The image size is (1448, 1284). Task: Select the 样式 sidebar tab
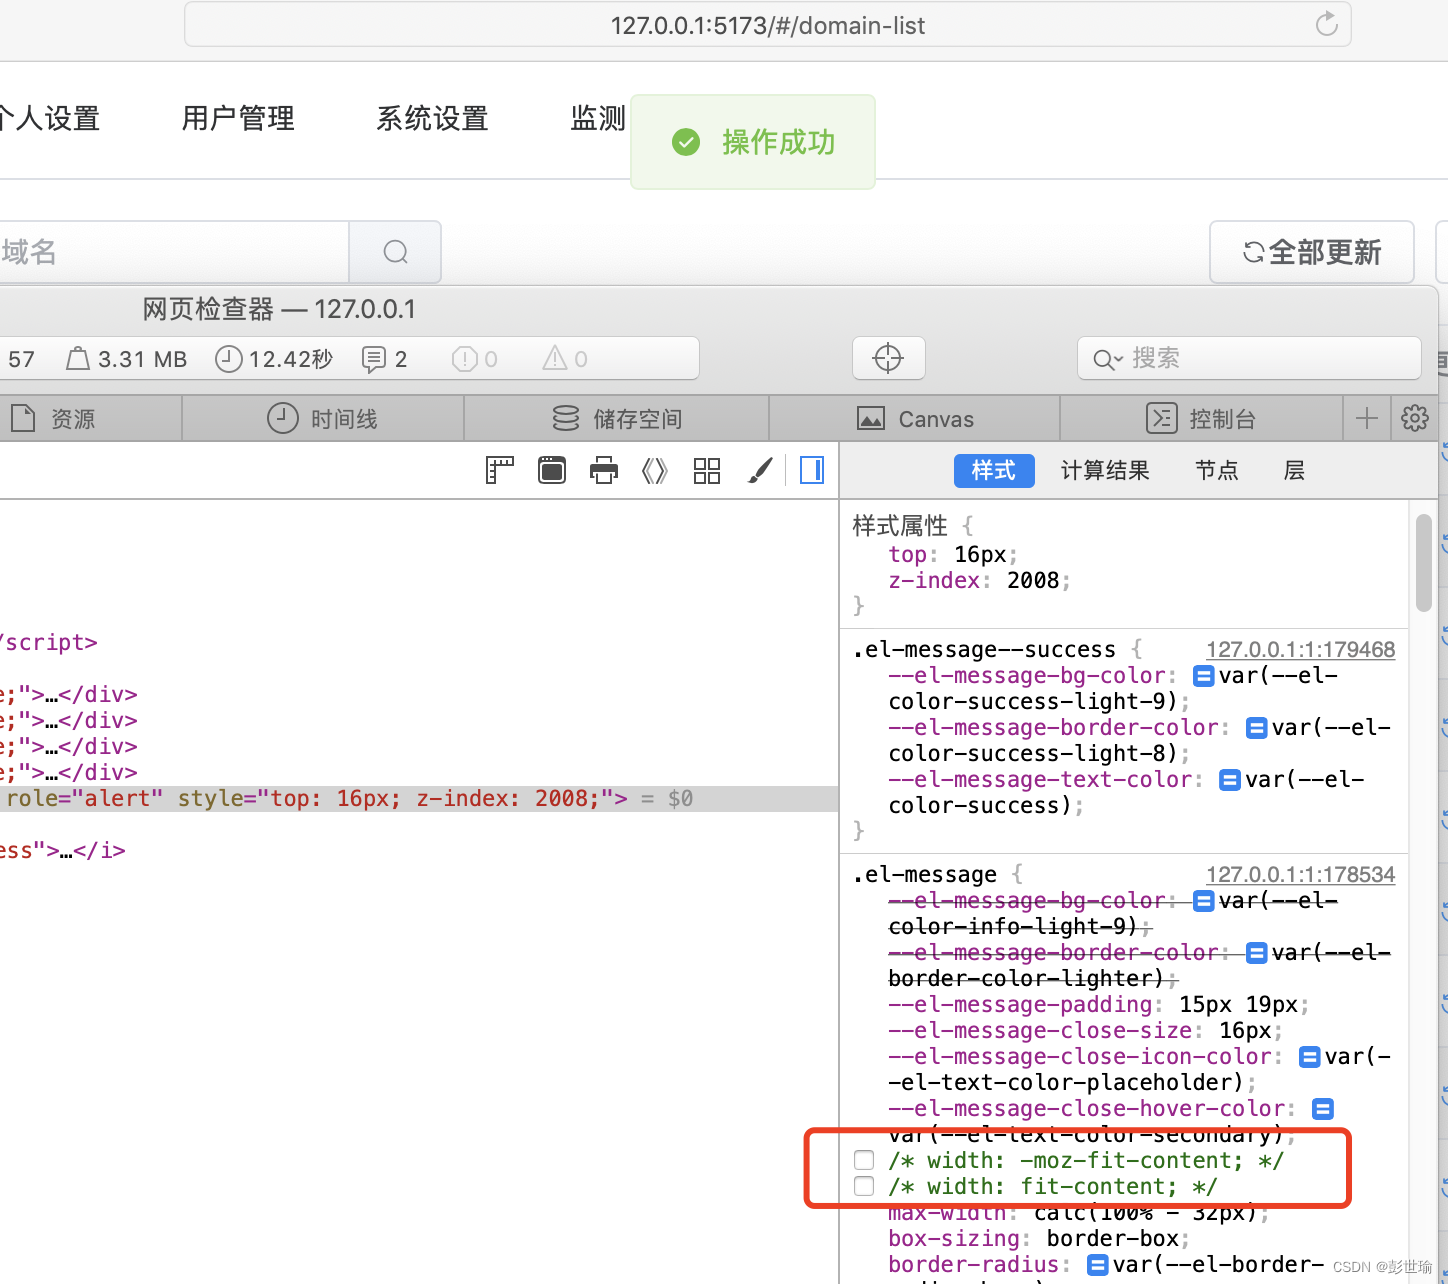[x=994, y=470]
